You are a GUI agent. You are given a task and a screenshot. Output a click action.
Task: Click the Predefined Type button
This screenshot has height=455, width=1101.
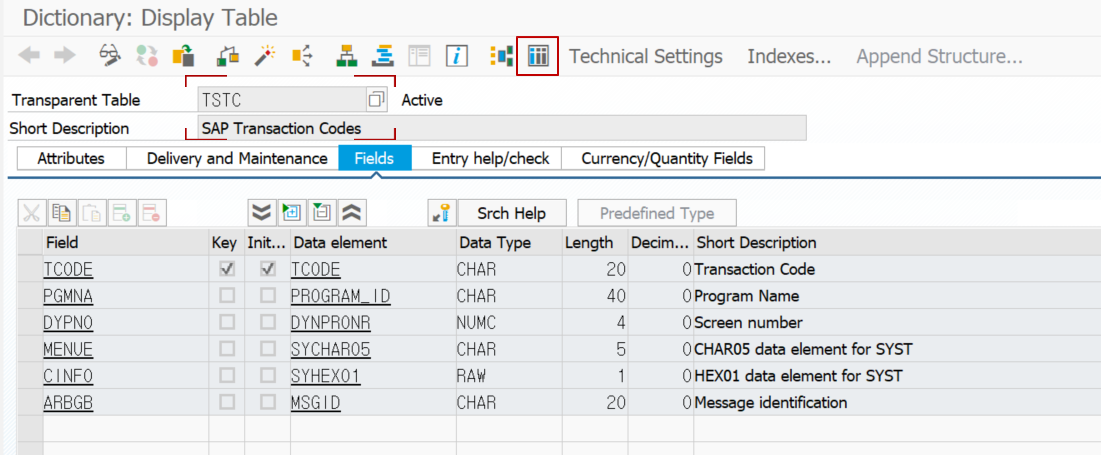[657, 213]
